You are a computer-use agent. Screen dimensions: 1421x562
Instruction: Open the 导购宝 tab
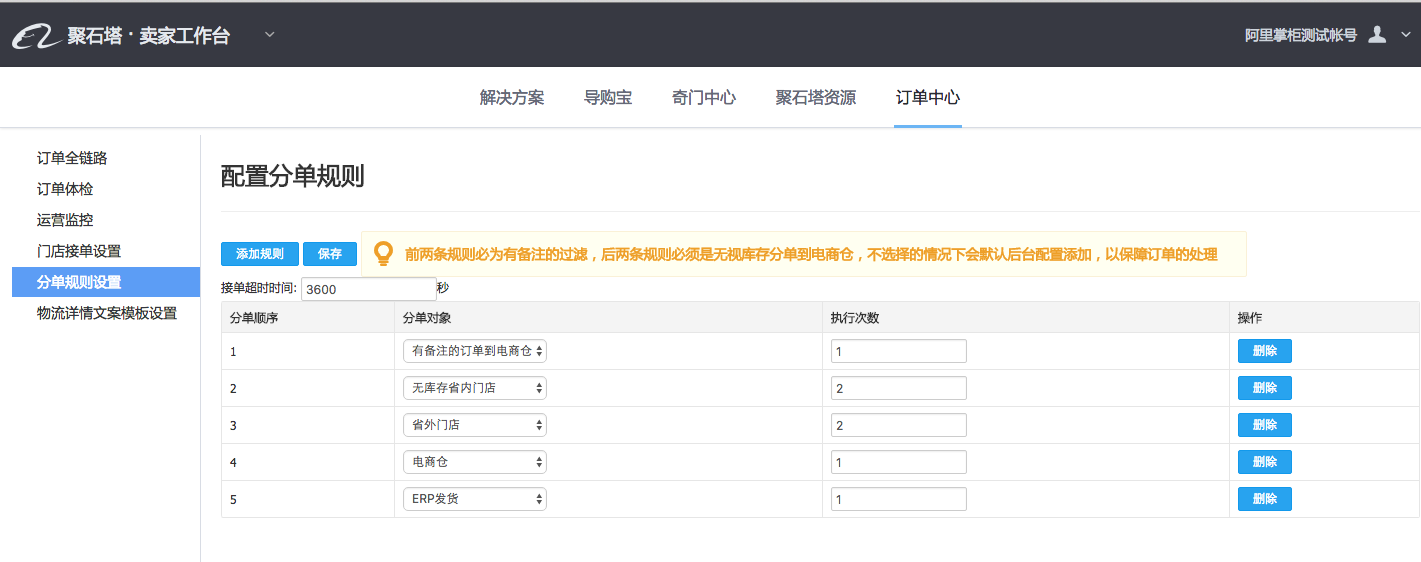click(608, 98)
